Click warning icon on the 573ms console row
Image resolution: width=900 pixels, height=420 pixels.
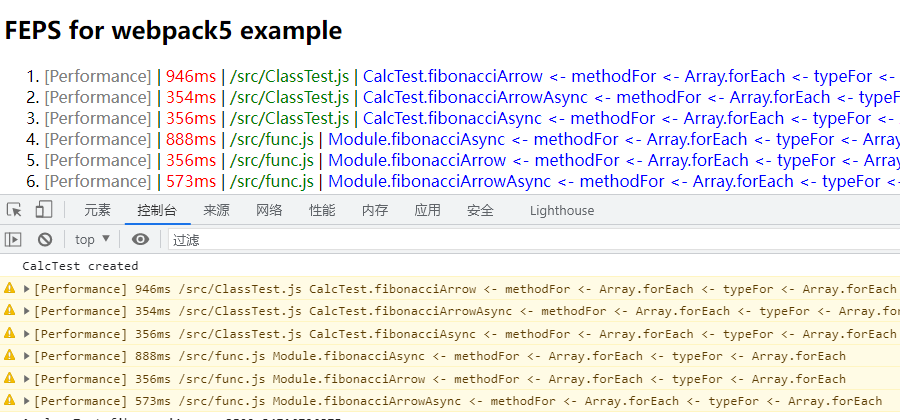click(x=9, y=400)
